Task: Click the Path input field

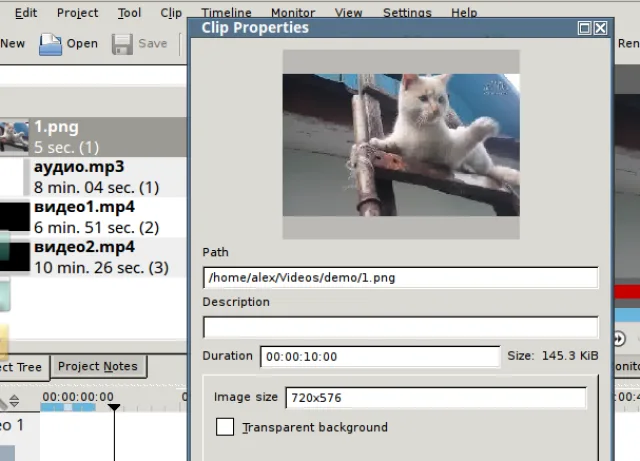Action: tap(400, 278)
